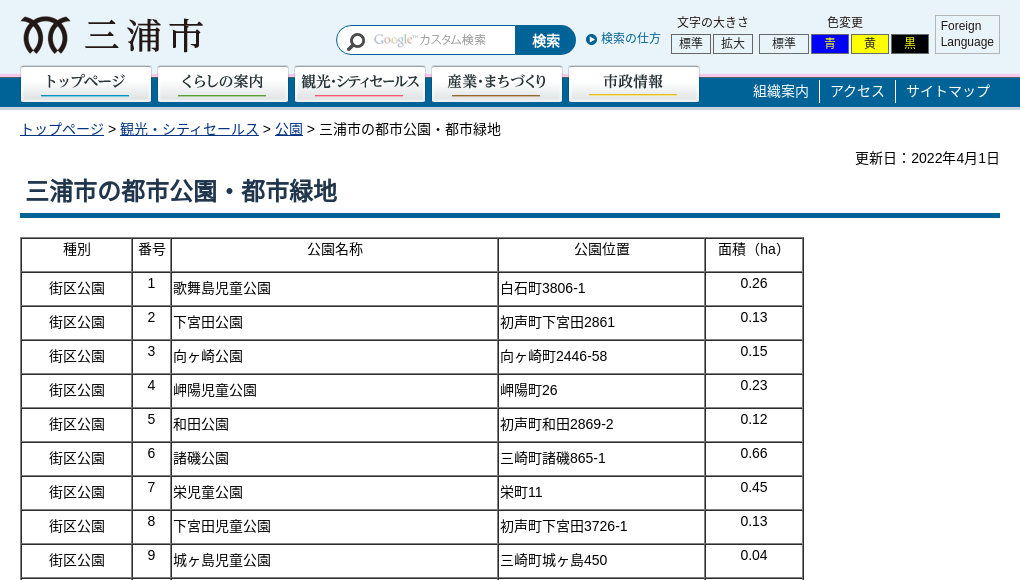Open the 市政情報 navigation tab
The image size is (1020, 580).
click(x=633, y=83)
